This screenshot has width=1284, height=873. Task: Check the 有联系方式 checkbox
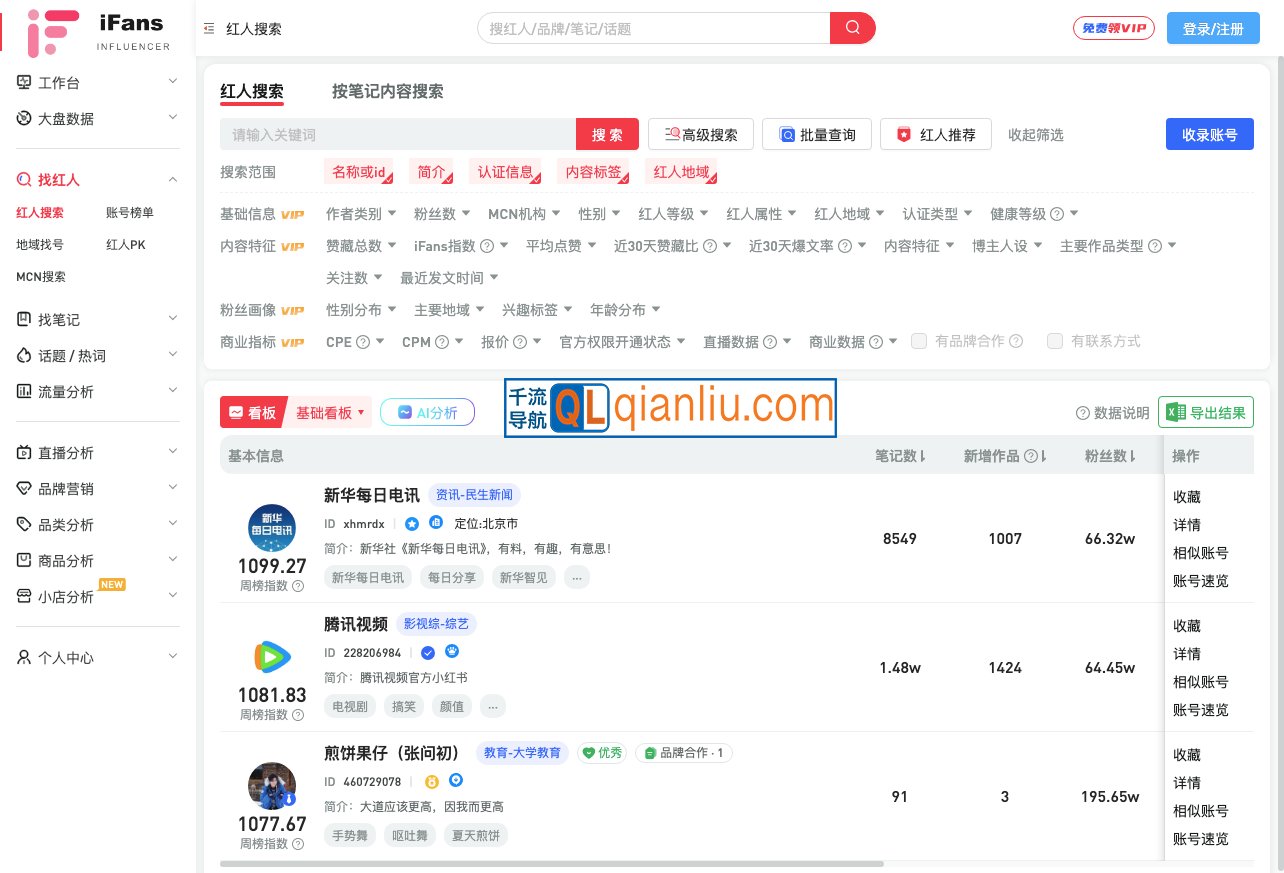[x=1054, y=341]
